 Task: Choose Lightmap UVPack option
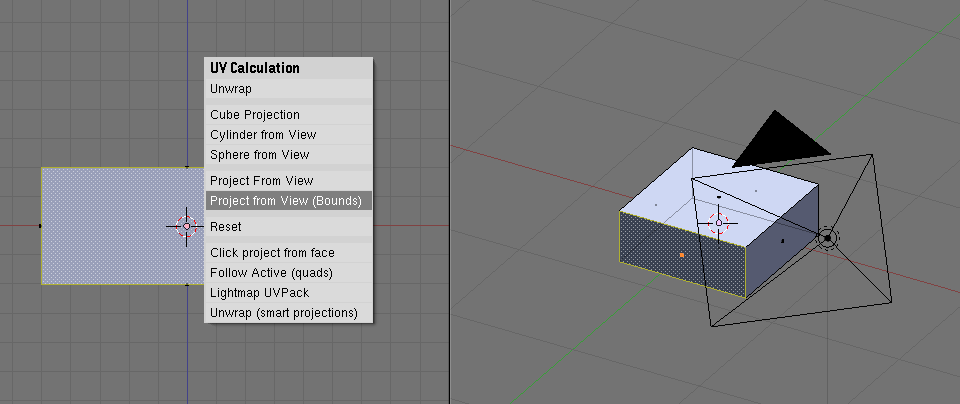click(288, 293)
